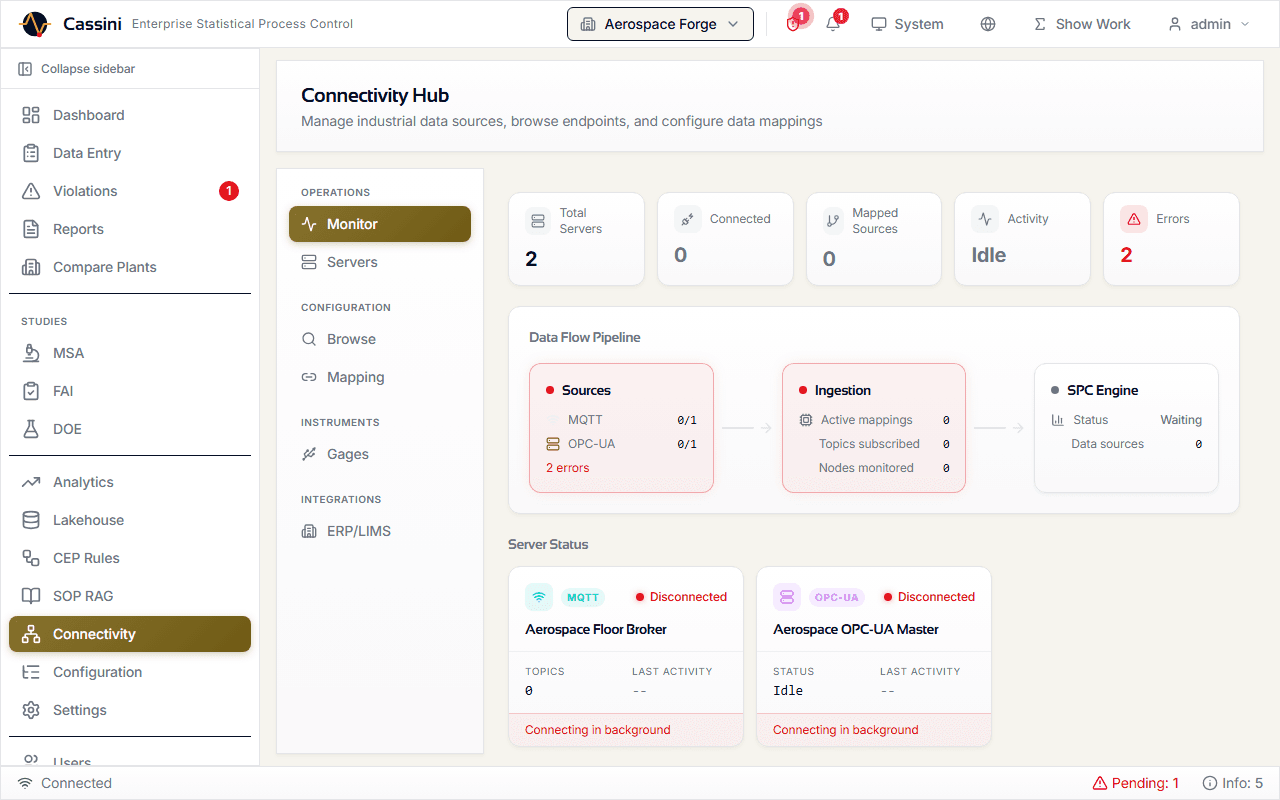Open the System theme selector
This screenshot has width=1280, height=800.
pos(907,24)
